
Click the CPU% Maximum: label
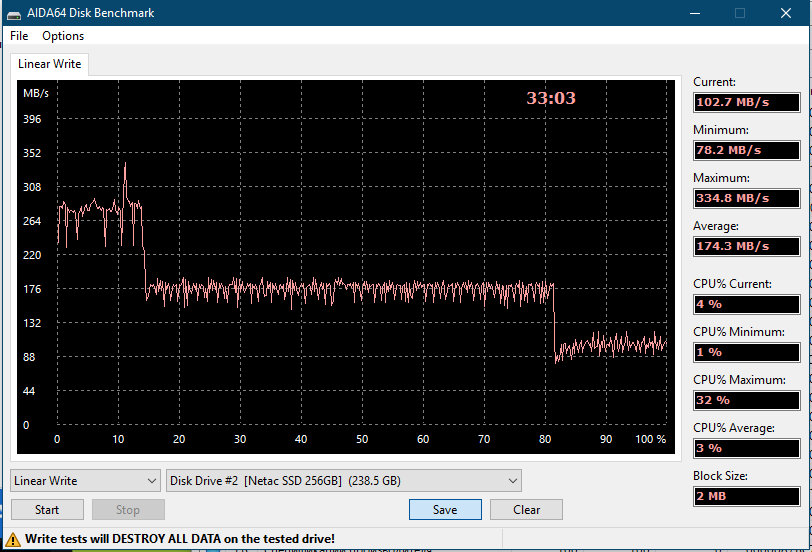tap(739, 380)
